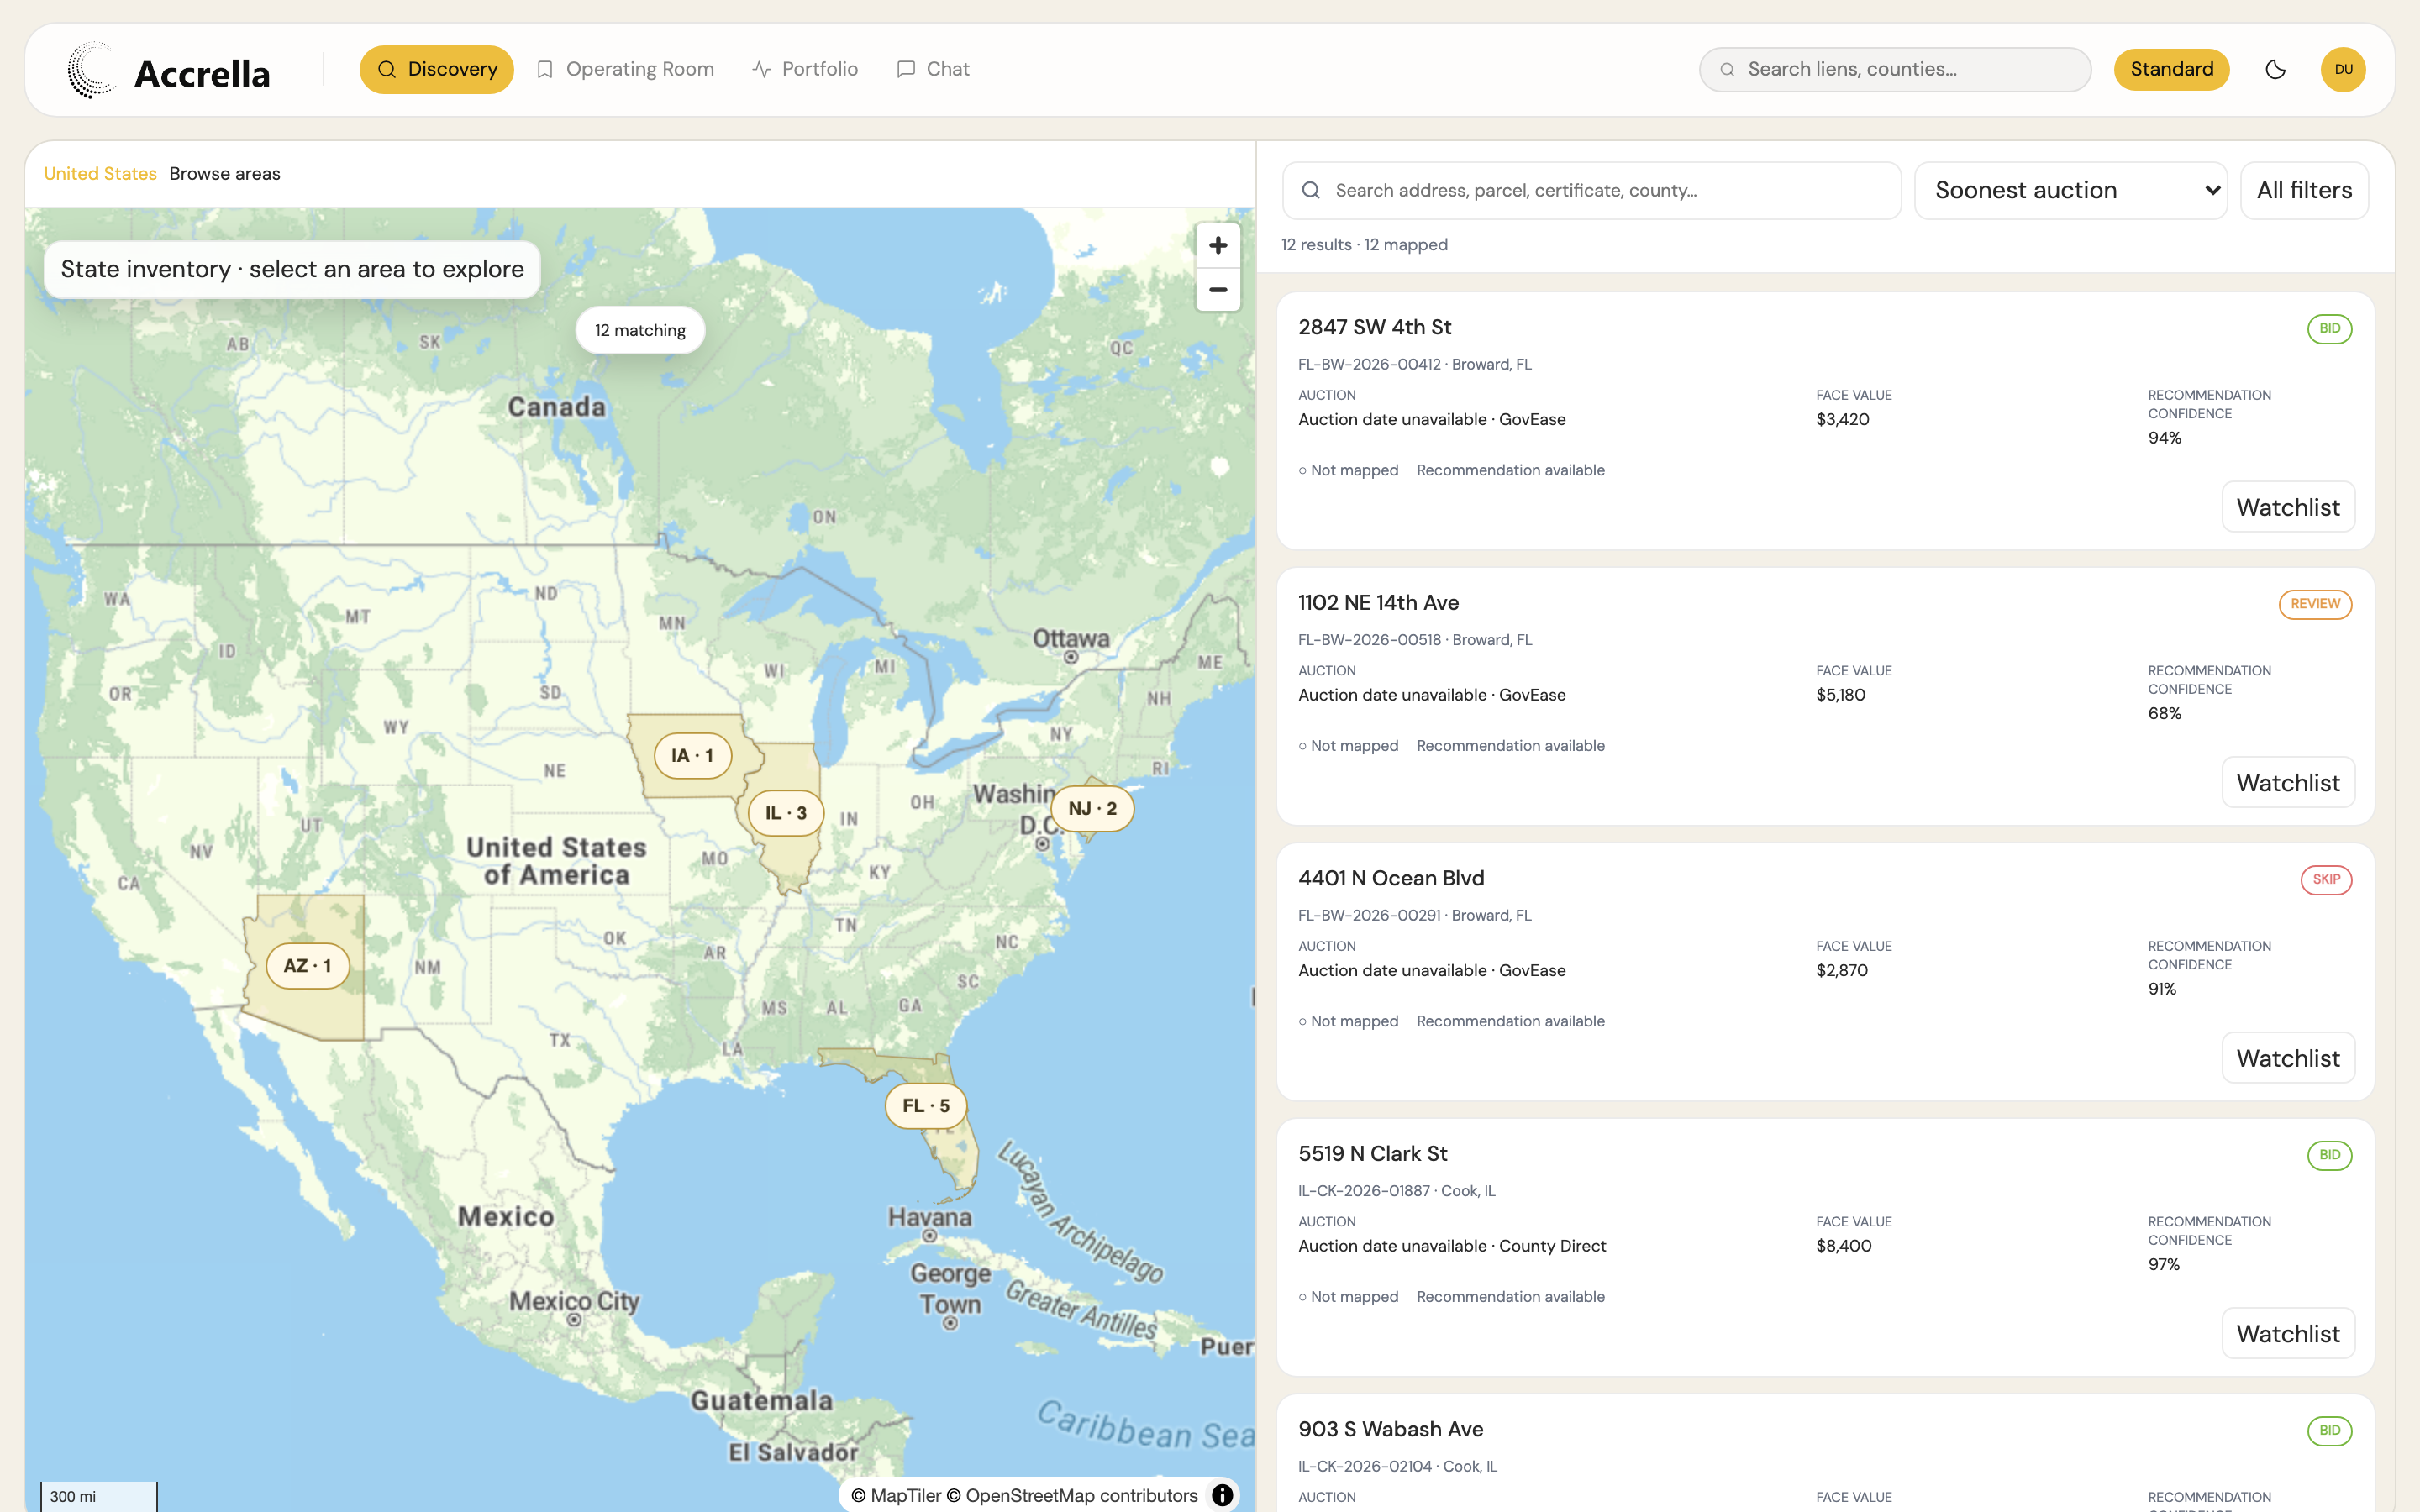Click the OpenStreetMap contributors link
The height and width of the screenshot is (1512, 2420).
point(1072,1495)
